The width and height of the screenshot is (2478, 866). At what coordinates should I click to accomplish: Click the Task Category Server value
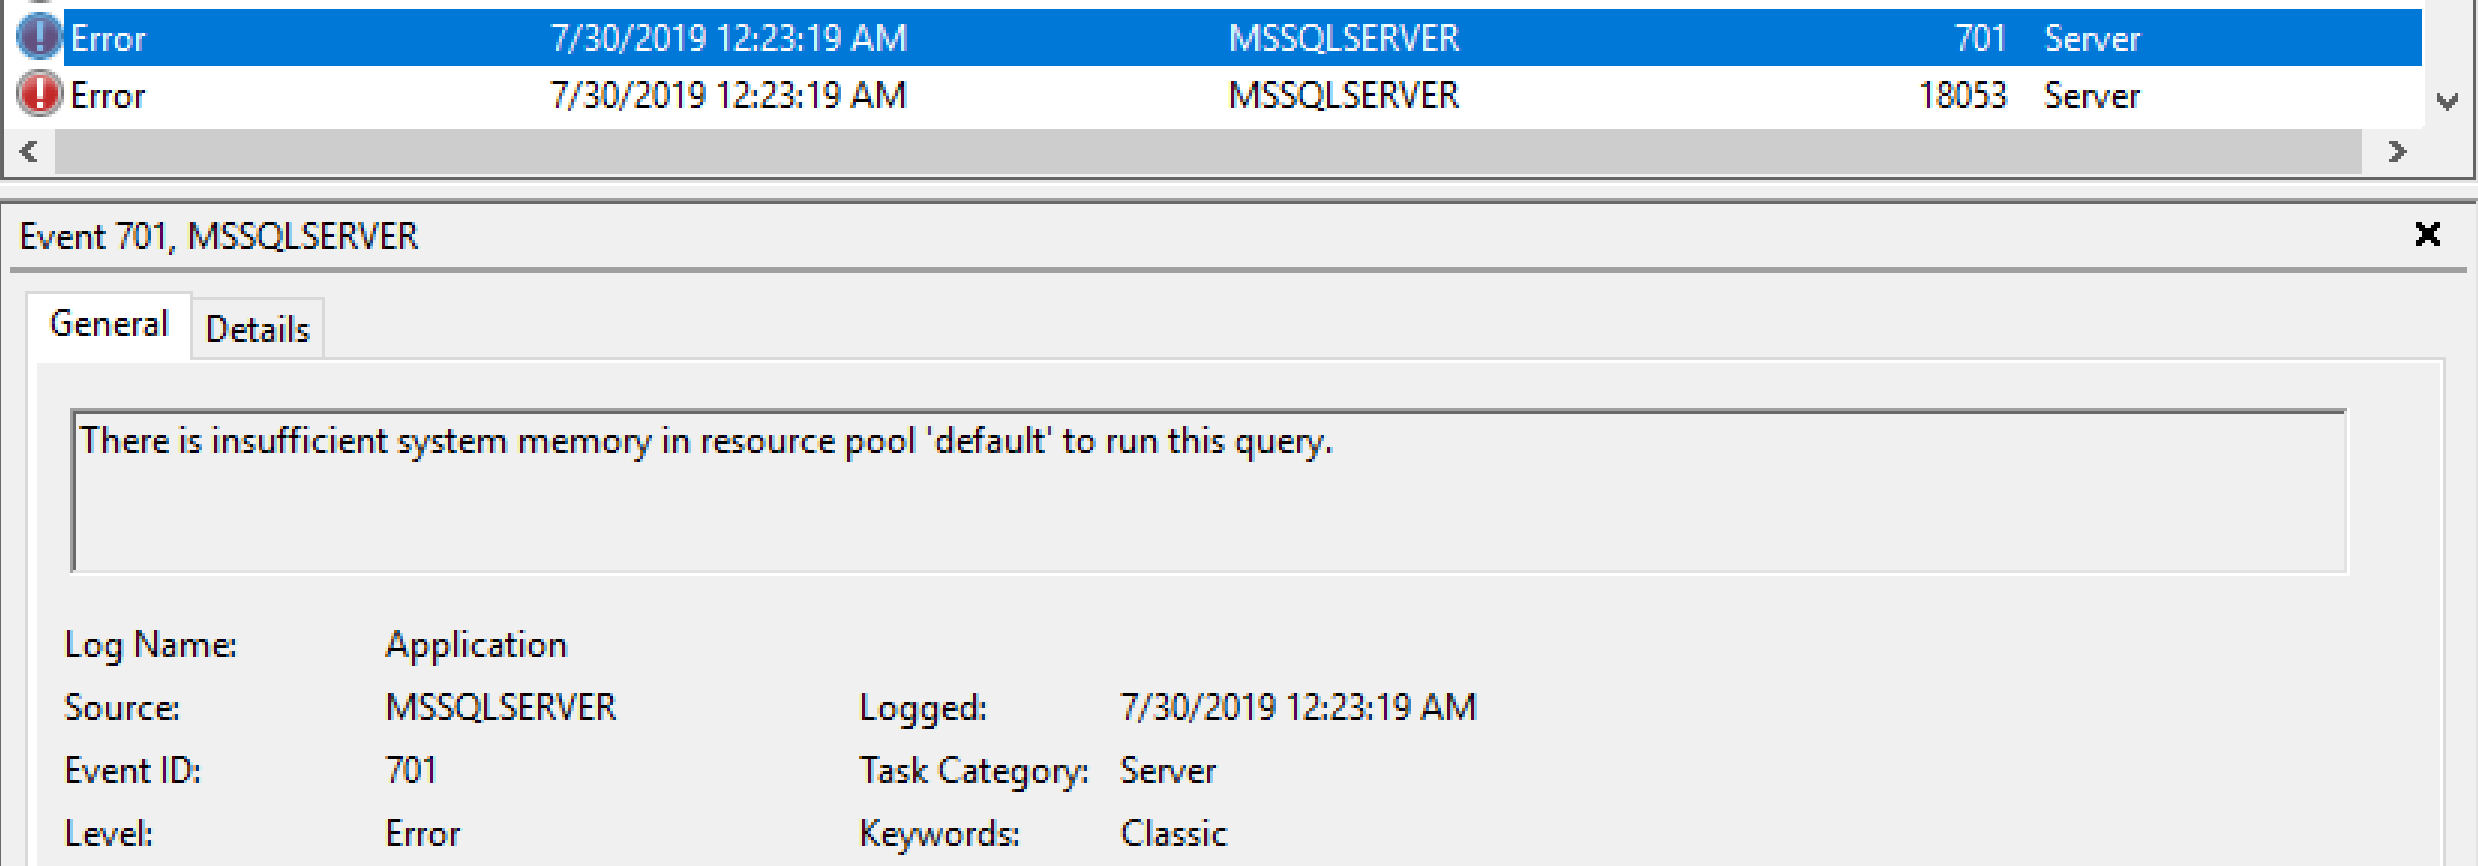pyautogui.click(x=1168, y=770)
